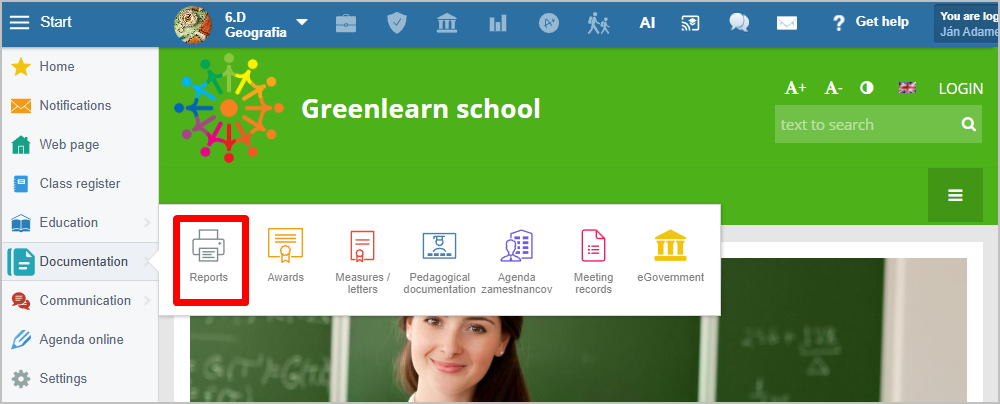Click the briefcase icon in top bar
1000x404 pixels.
(346, 23)
